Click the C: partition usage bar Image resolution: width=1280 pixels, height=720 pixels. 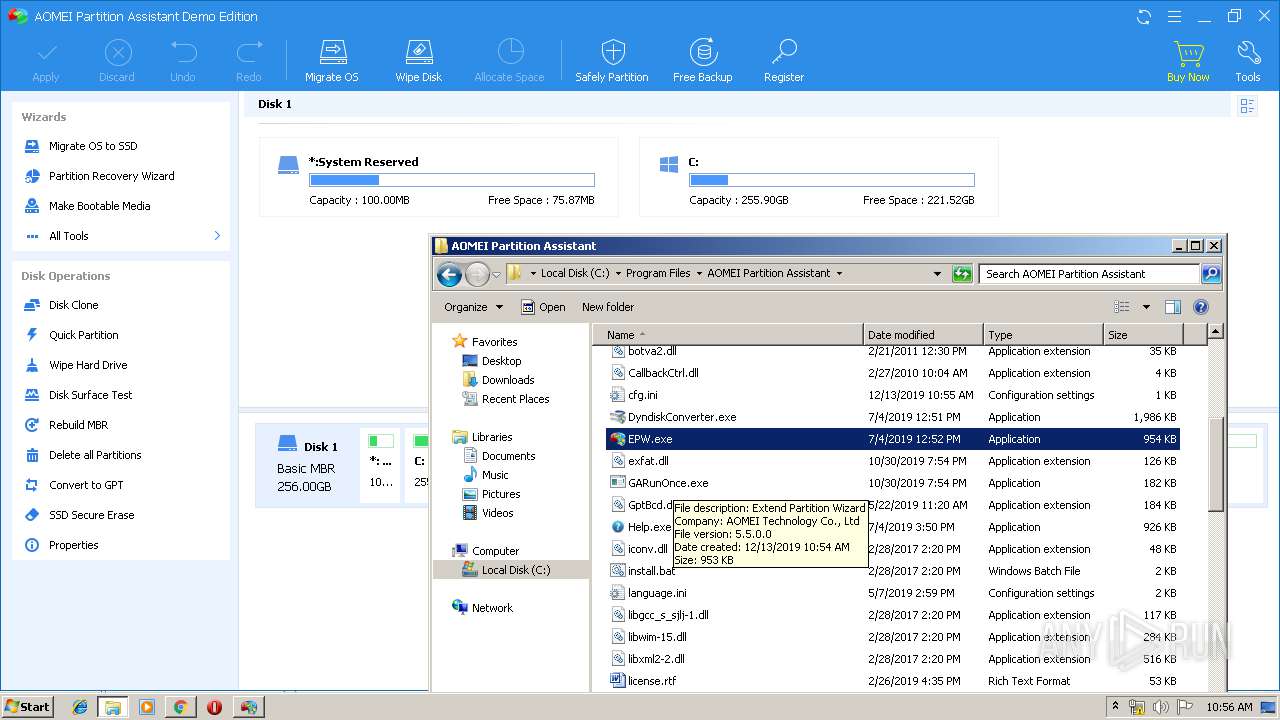[832, 181]
